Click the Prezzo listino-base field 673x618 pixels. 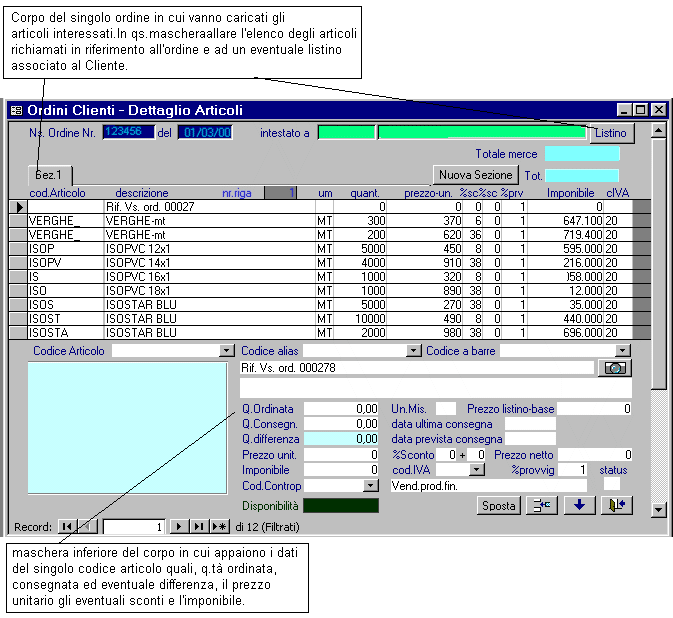pyautogui.click(x=594, y=409)
